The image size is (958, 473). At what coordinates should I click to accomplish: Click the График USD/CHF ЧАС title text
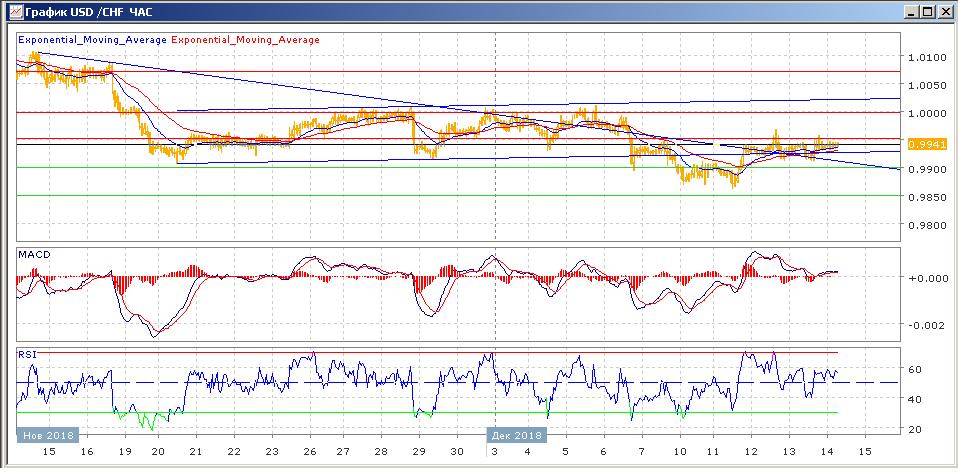click(89, 11)
